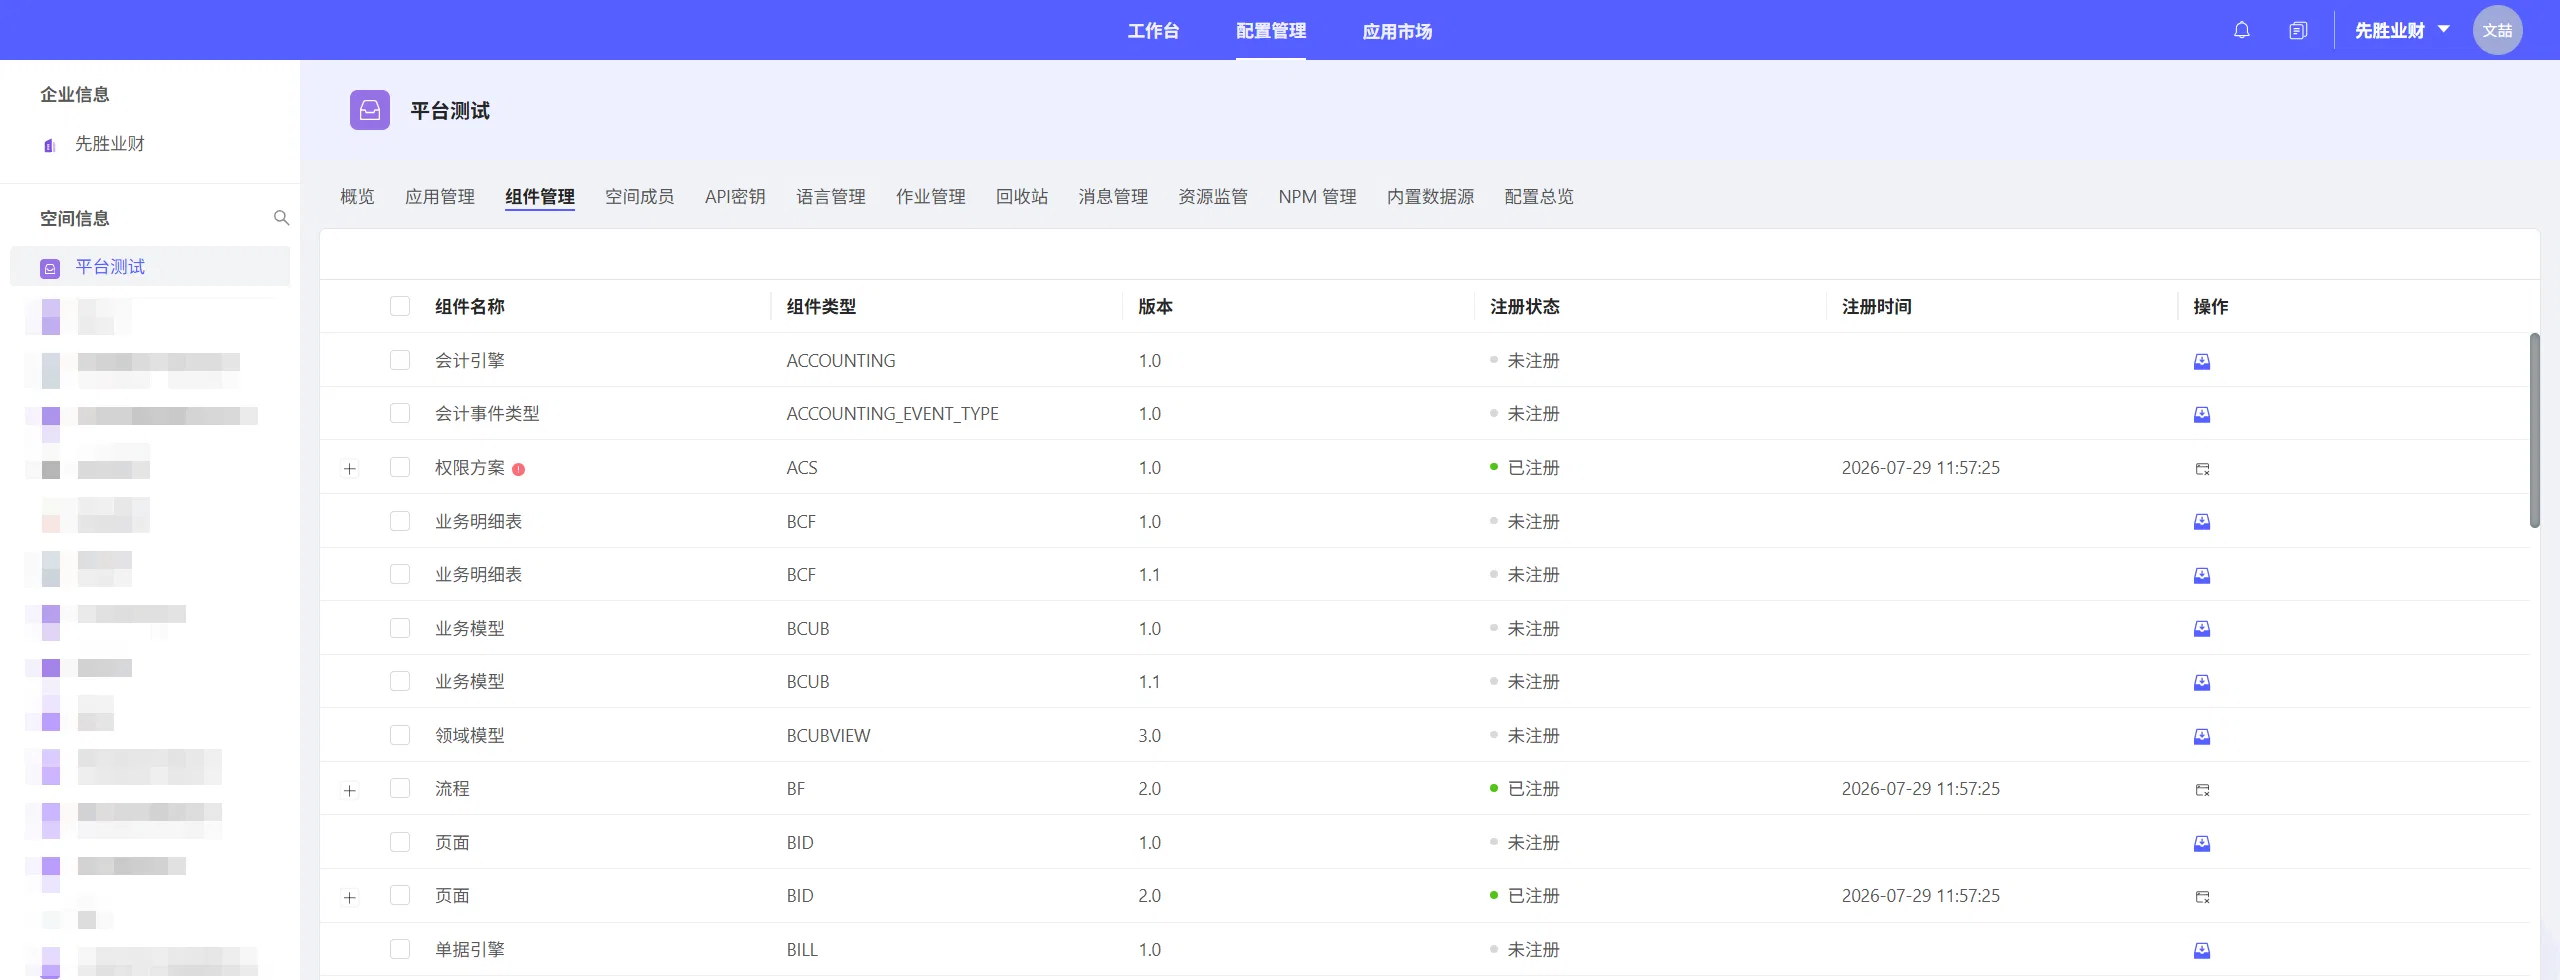Register 业务模型 version 1.1 via action icon
Viewport: 2560px width, 980px height.
(2202, 682)
